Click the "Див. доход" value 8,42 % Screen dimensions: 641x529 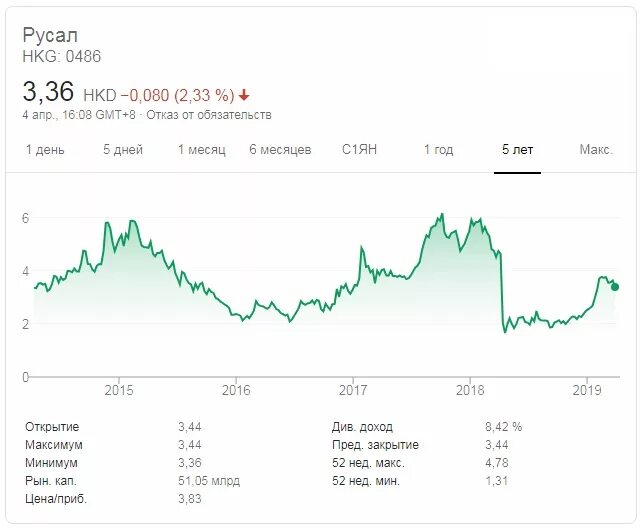click(x=504, y=427)
